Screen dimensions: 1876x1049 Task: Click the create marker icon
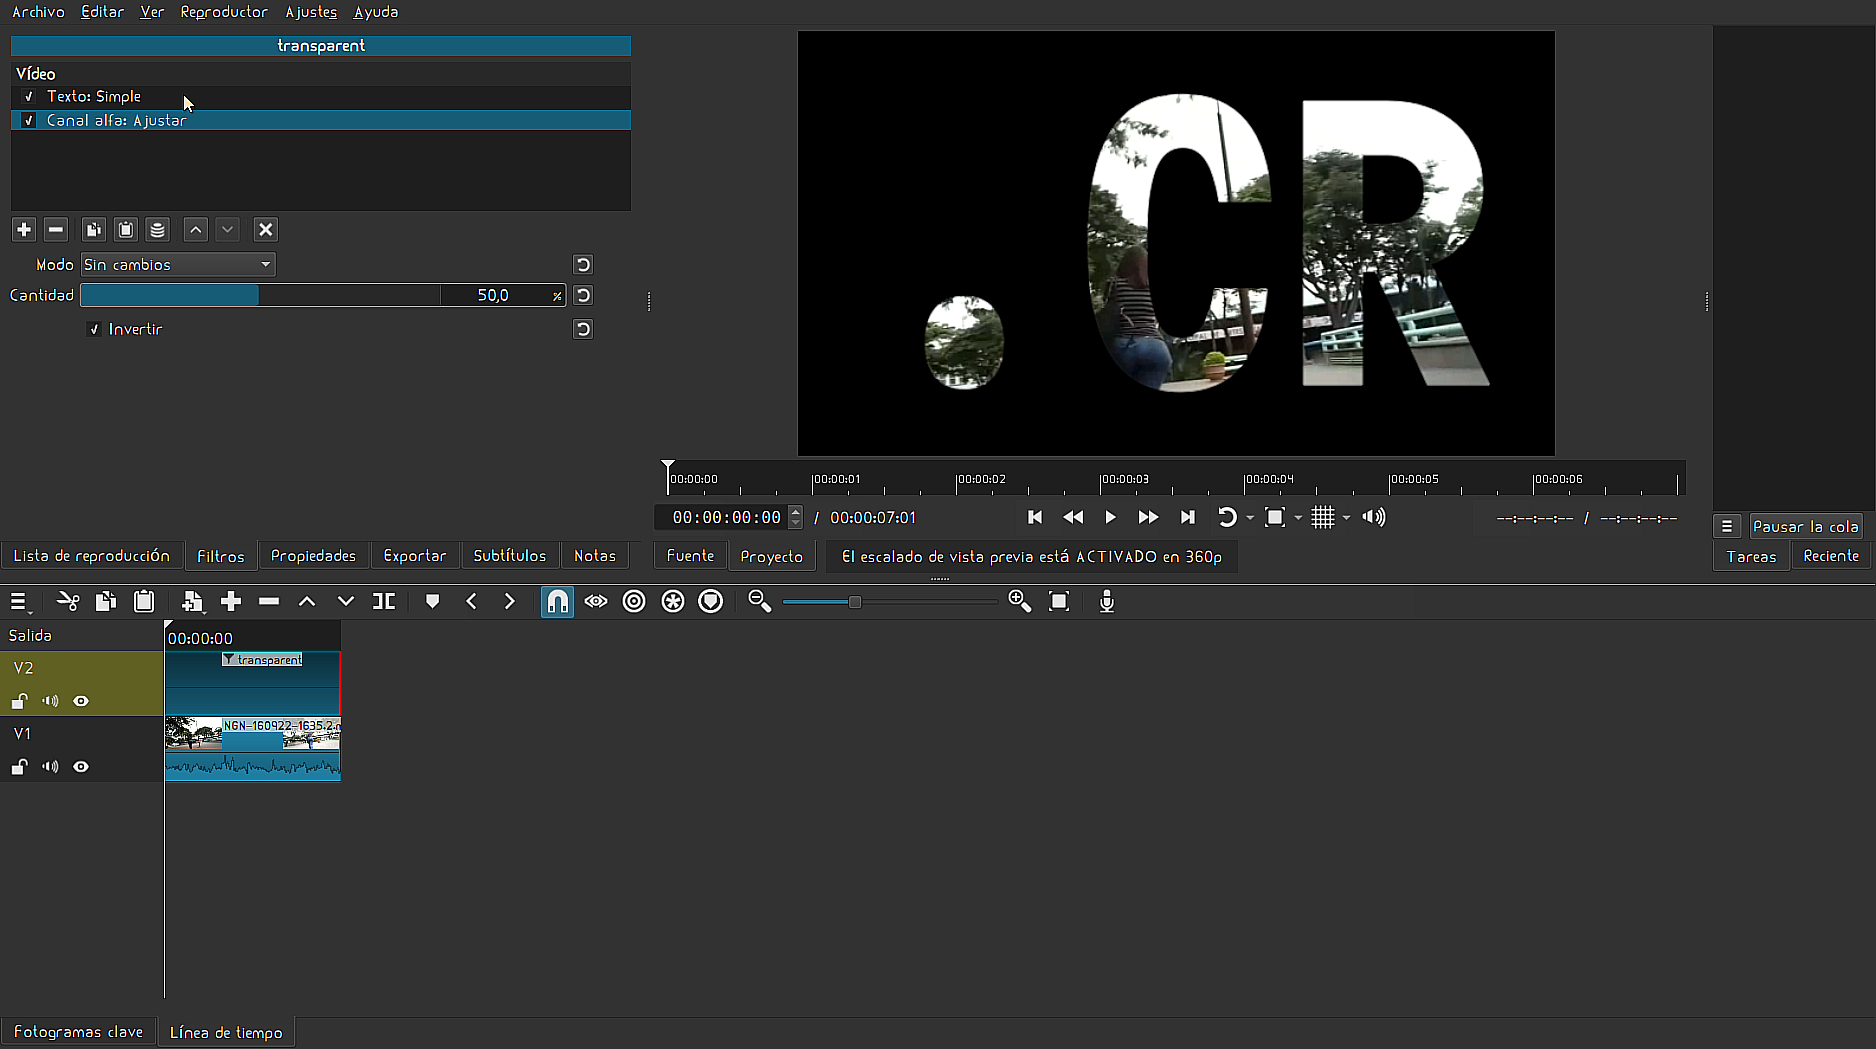(432, 602)
